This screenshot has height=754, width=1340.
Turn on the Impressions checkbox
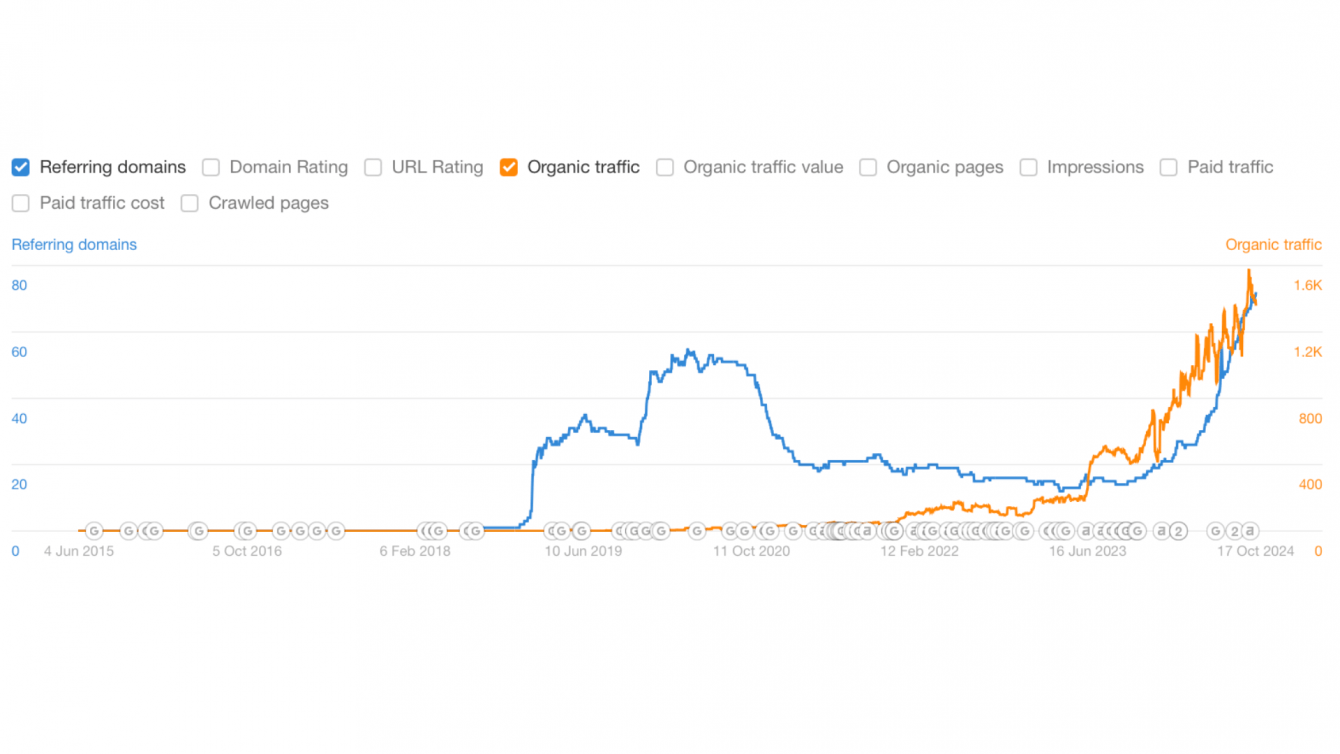click(1028, 167)
